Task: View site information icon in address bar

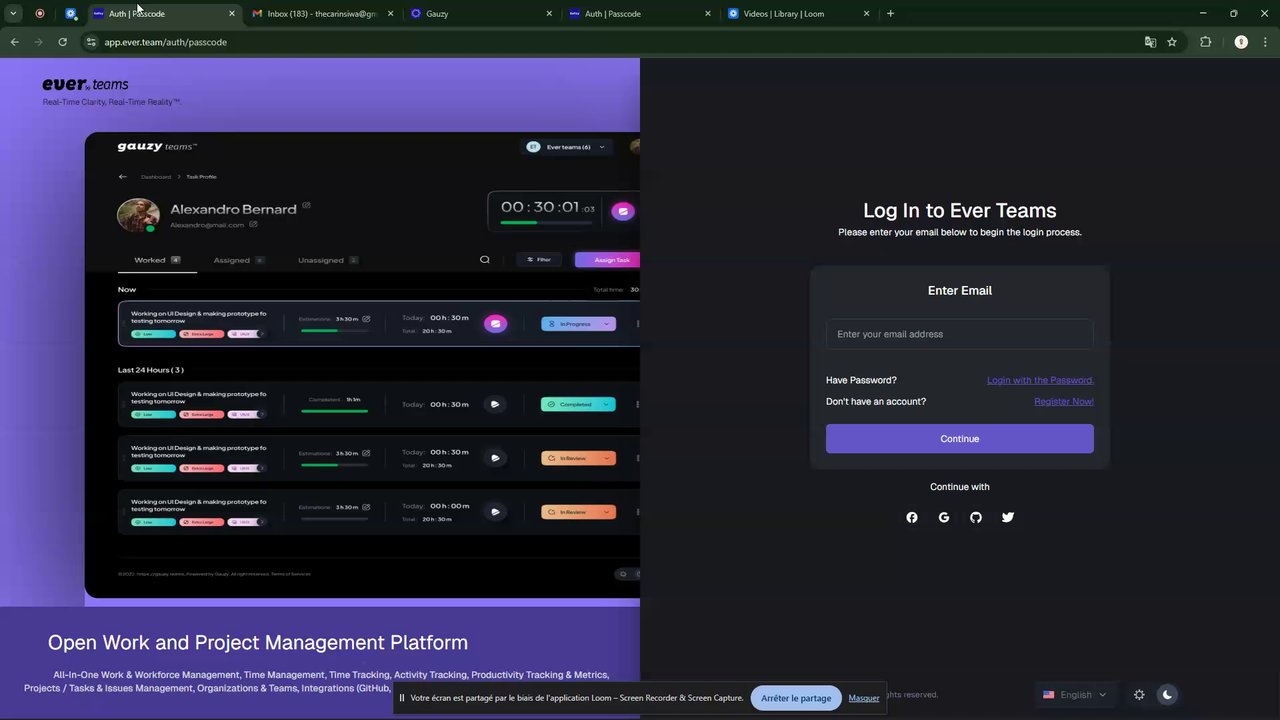Action: pyautogui.click(x=91, y=42)
